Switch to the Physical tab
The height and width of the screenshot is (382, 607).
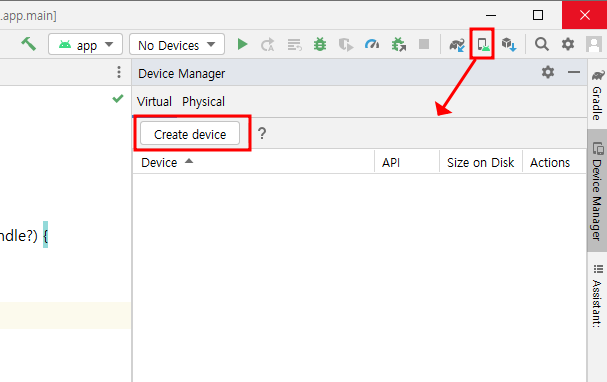203,102
